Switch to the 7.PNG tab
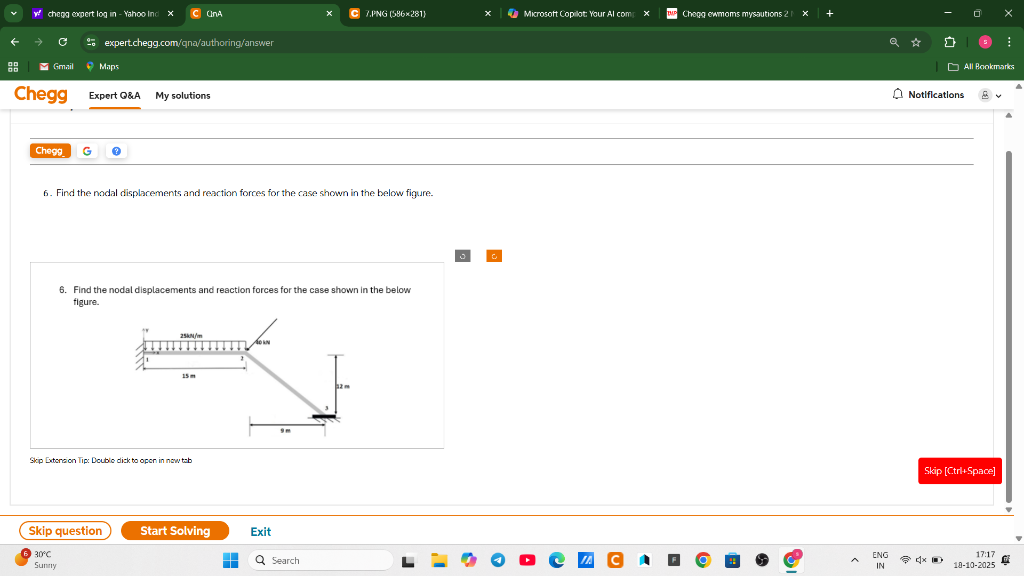 [x=420, y=14]
